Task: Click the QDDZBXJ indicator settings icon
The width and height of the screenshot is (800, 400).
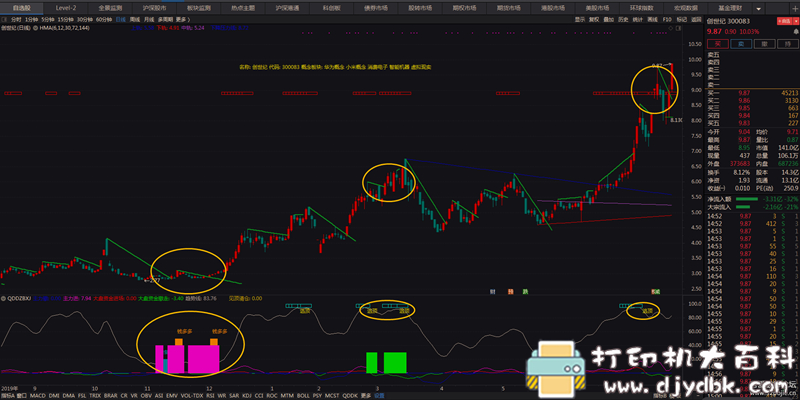Action: coord(4,298)
